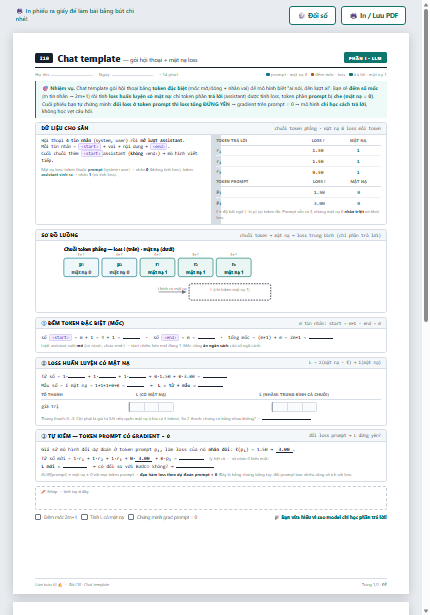Image resolution: width=430 pixels, height=615 pixels.
Task: Select the p1 mặt nạ 0 token box
Action: coord(81,267)
